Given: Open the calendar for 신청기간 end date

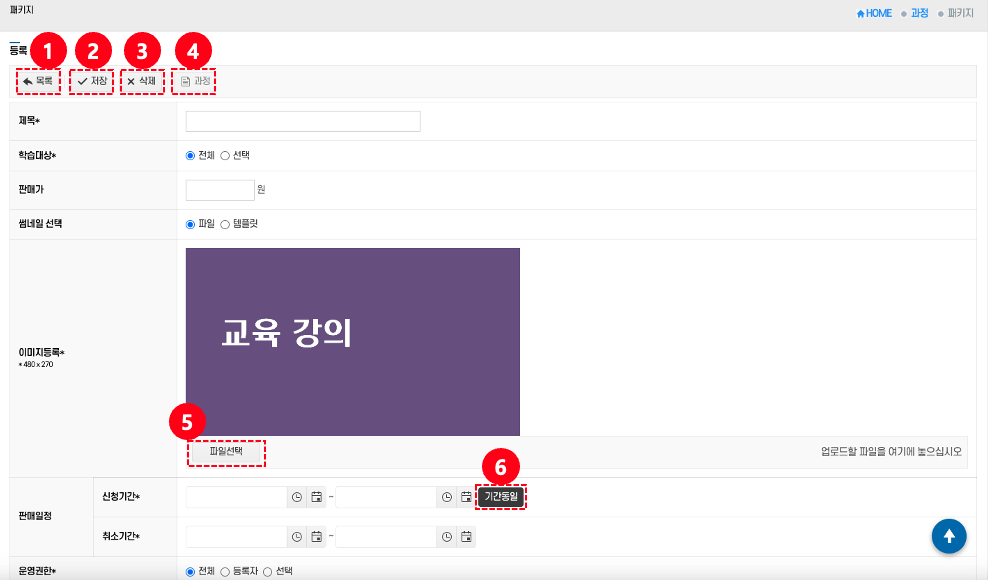Looking at the screenshot, I should [466, 497].
